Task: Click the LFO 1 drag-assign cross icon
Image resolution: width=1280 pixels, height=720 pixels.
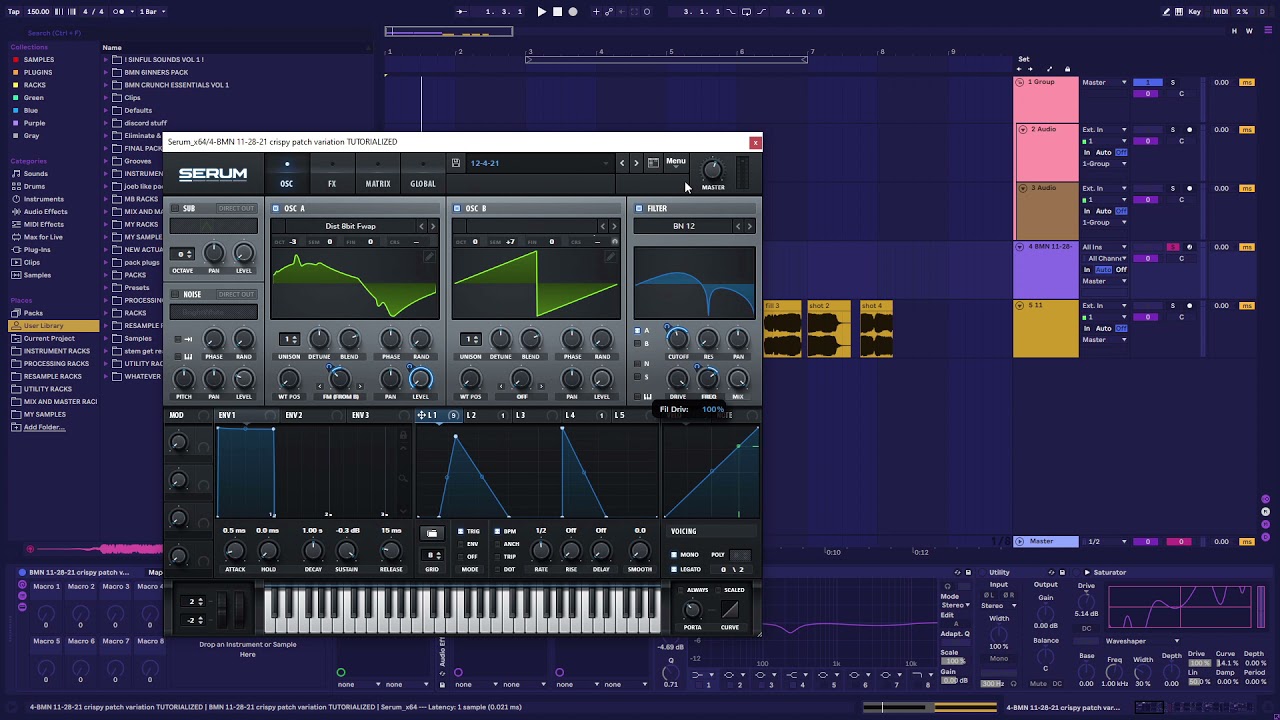Action: click(x=422, y=415)
